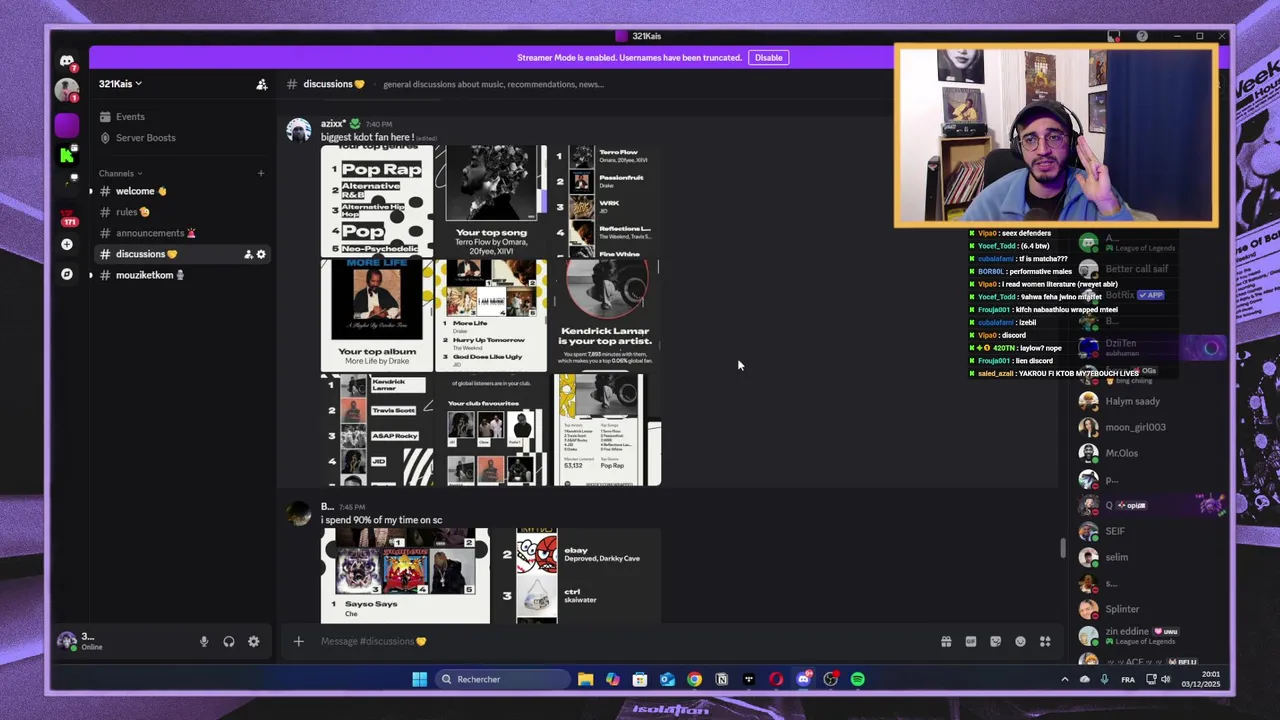The image size is (1280, 720).
Task: Open Your top genres Pop Rap image
Action: coord(377,201)
